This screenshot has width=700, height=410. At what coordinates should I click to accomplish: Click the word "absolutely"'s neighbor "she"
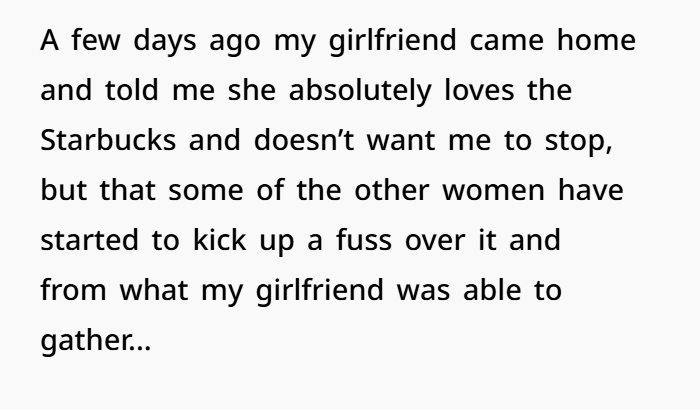(242, 93)
